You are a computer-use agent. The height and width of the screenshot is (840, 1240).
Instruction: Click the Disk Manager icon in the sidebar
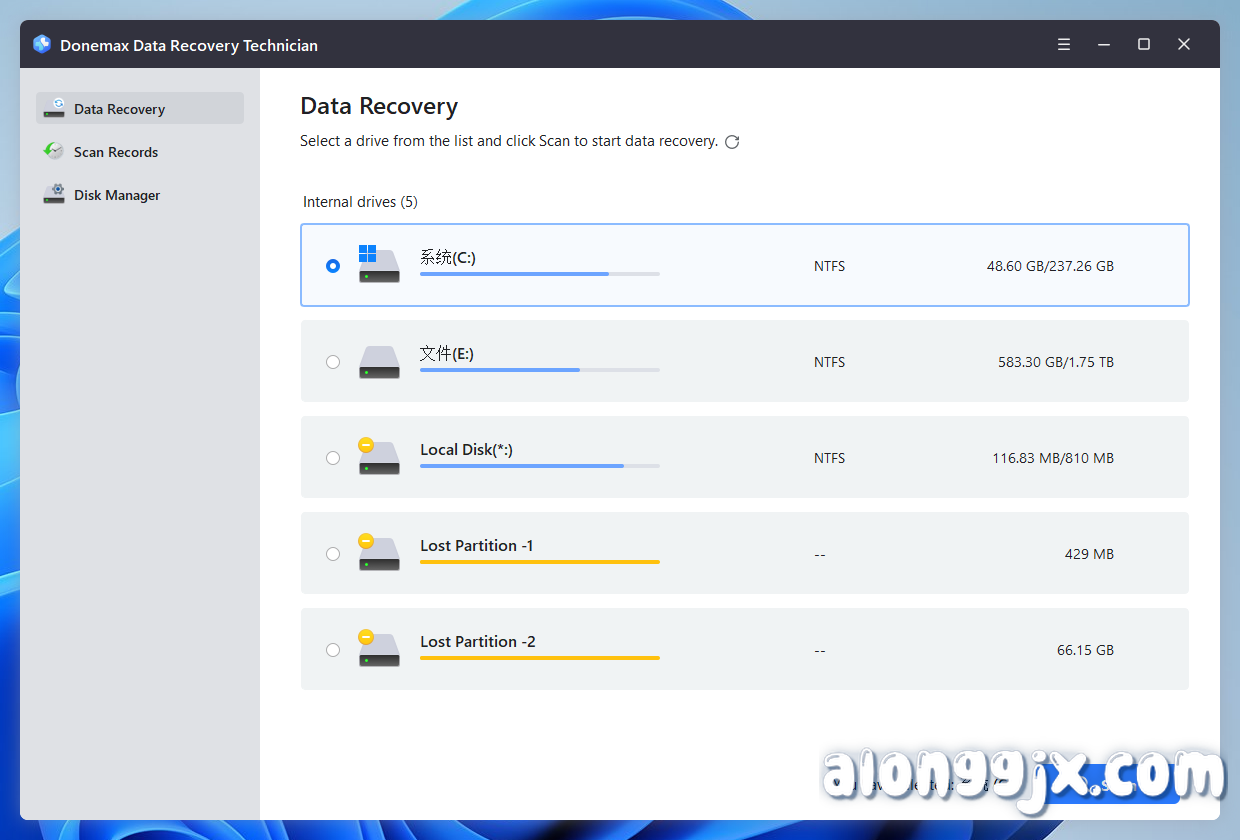click(x=54, y=193)
